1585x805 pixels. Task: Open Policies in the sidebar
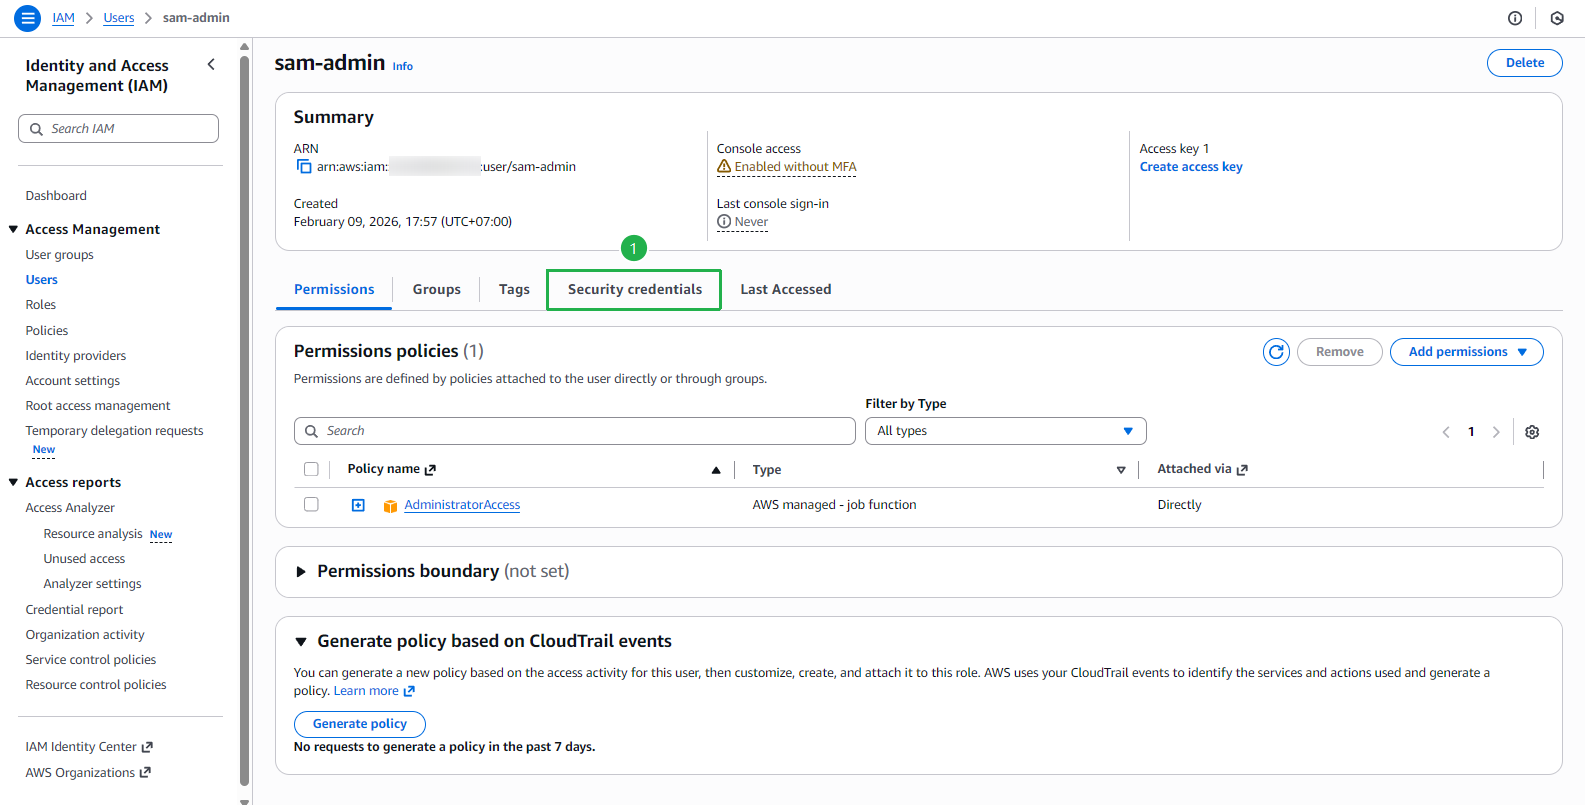47,331
